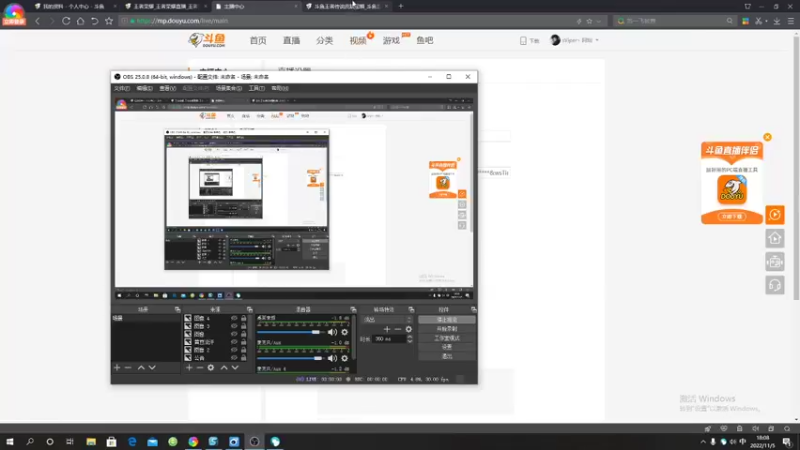Open source properties gear icon

(x=211, y=367)
